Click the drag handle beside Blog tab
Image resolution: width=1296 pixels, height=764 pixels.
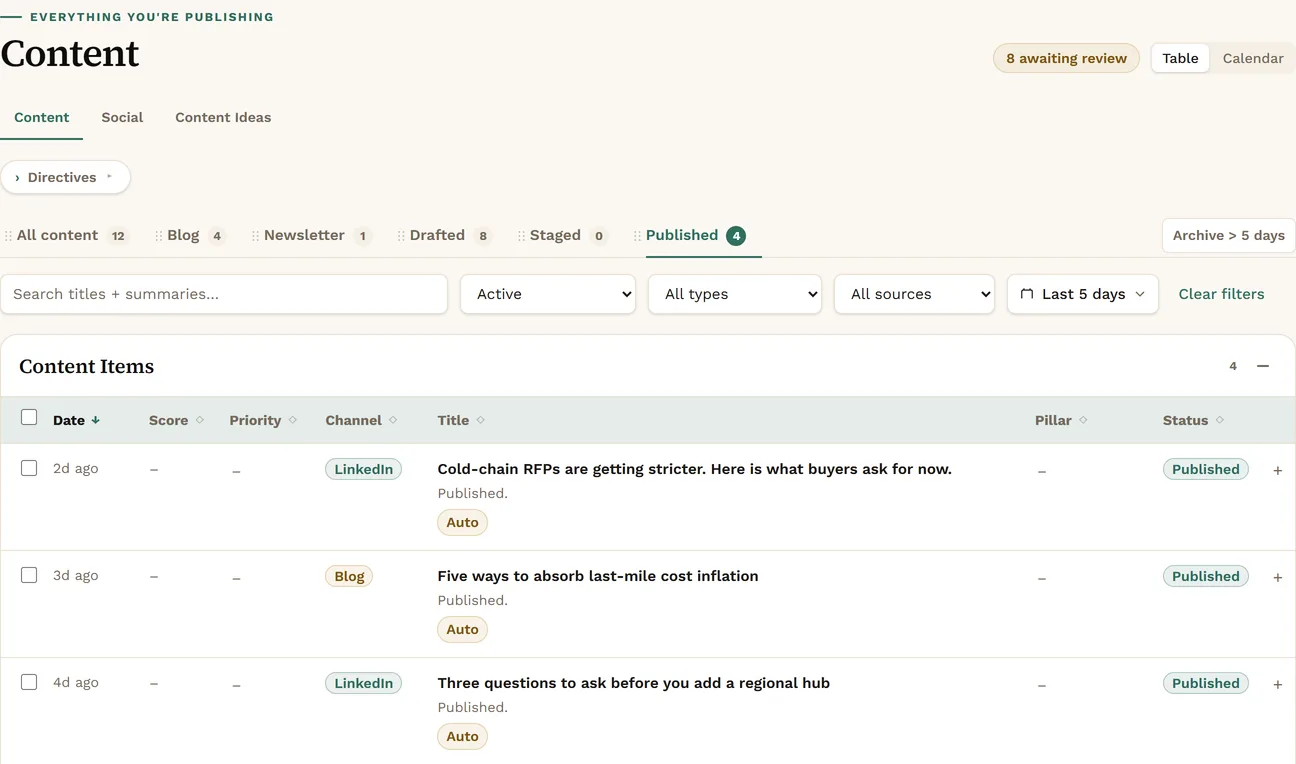(x=159, y=236)
